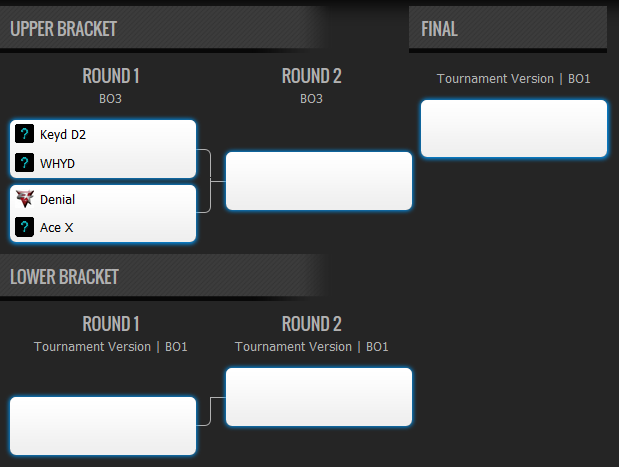The image size is (619, 467).
Task: Click the Denial team logo icon
Action: (x=24, y=199)
